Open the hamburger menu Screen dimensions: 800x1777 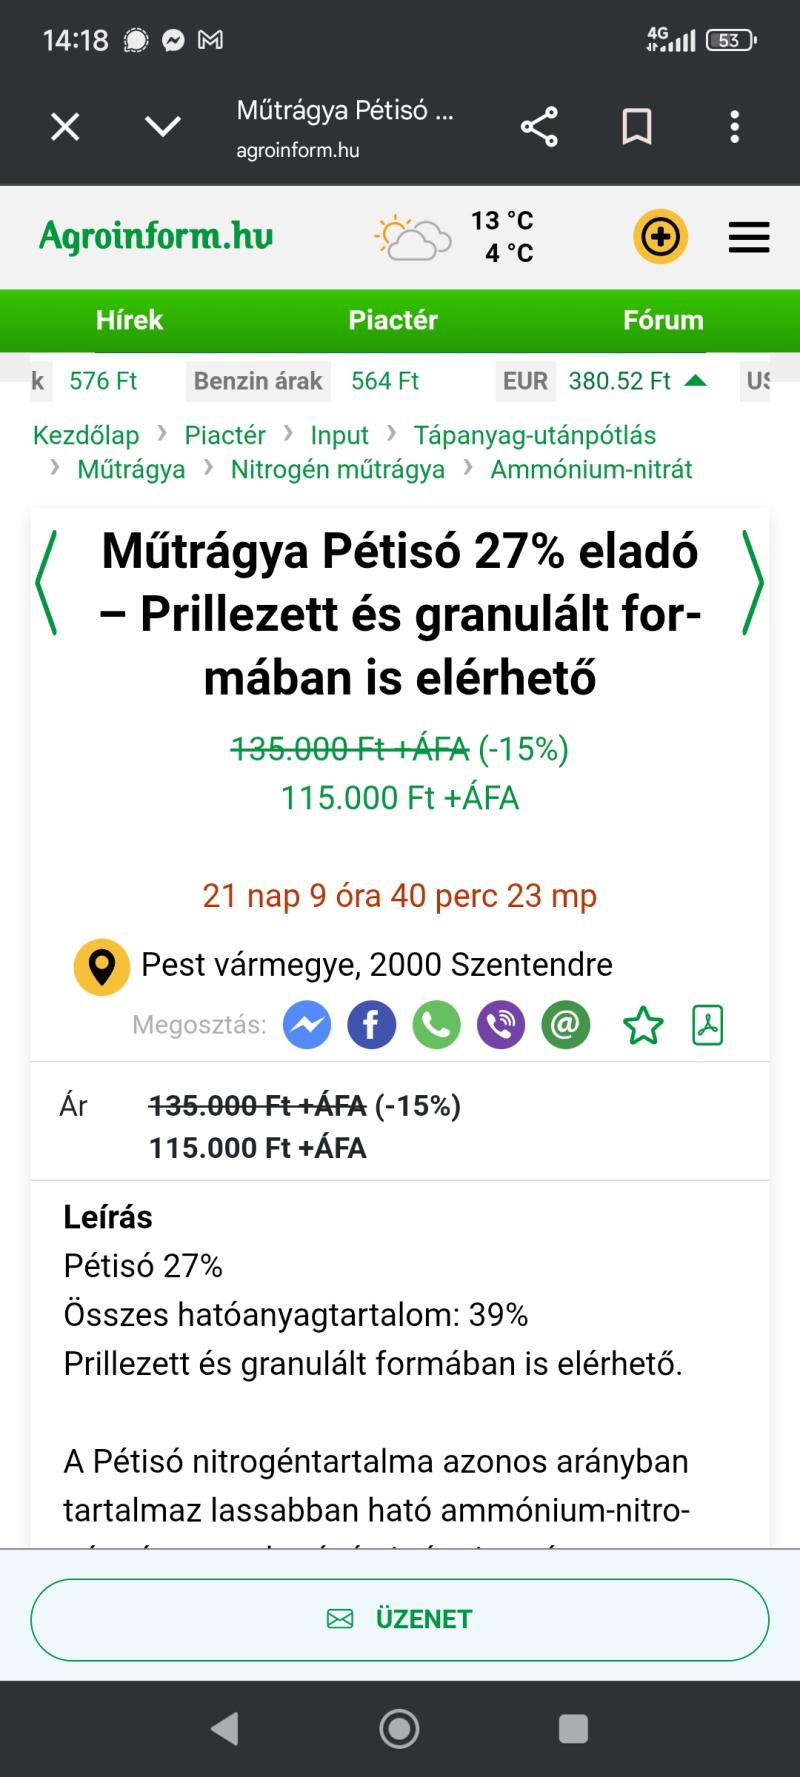pyautogui.click(x=749, y=237)
